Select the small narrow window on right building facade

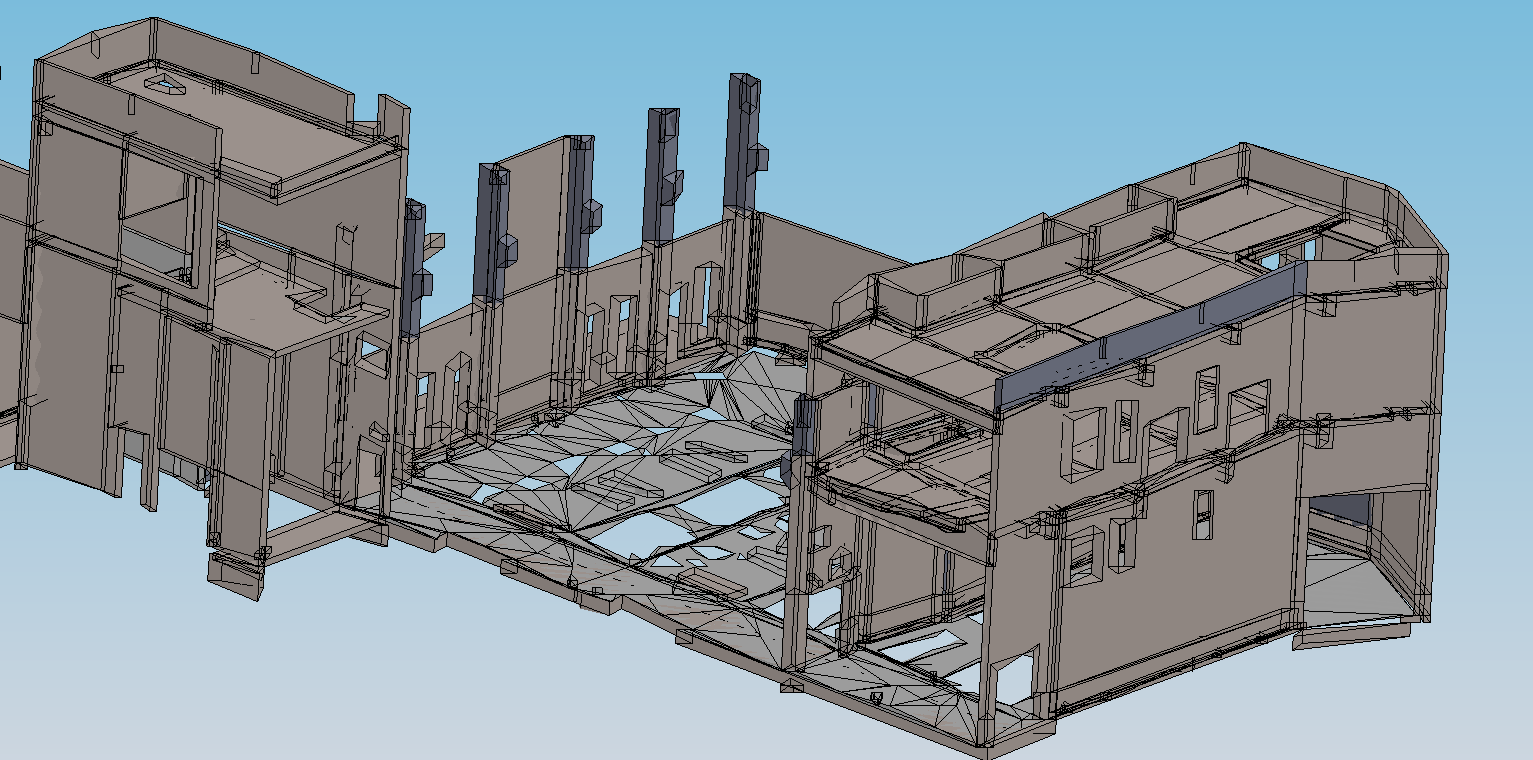pos(1204,514)
